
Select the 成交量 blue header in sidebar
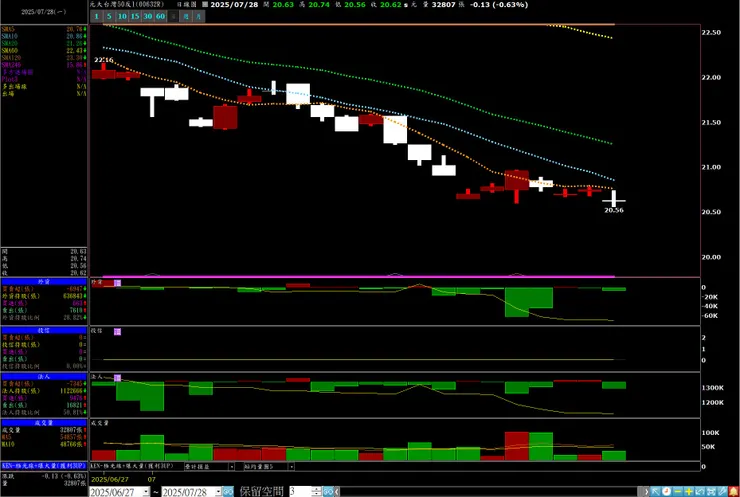pyautogui.click(x=44, y=423)
